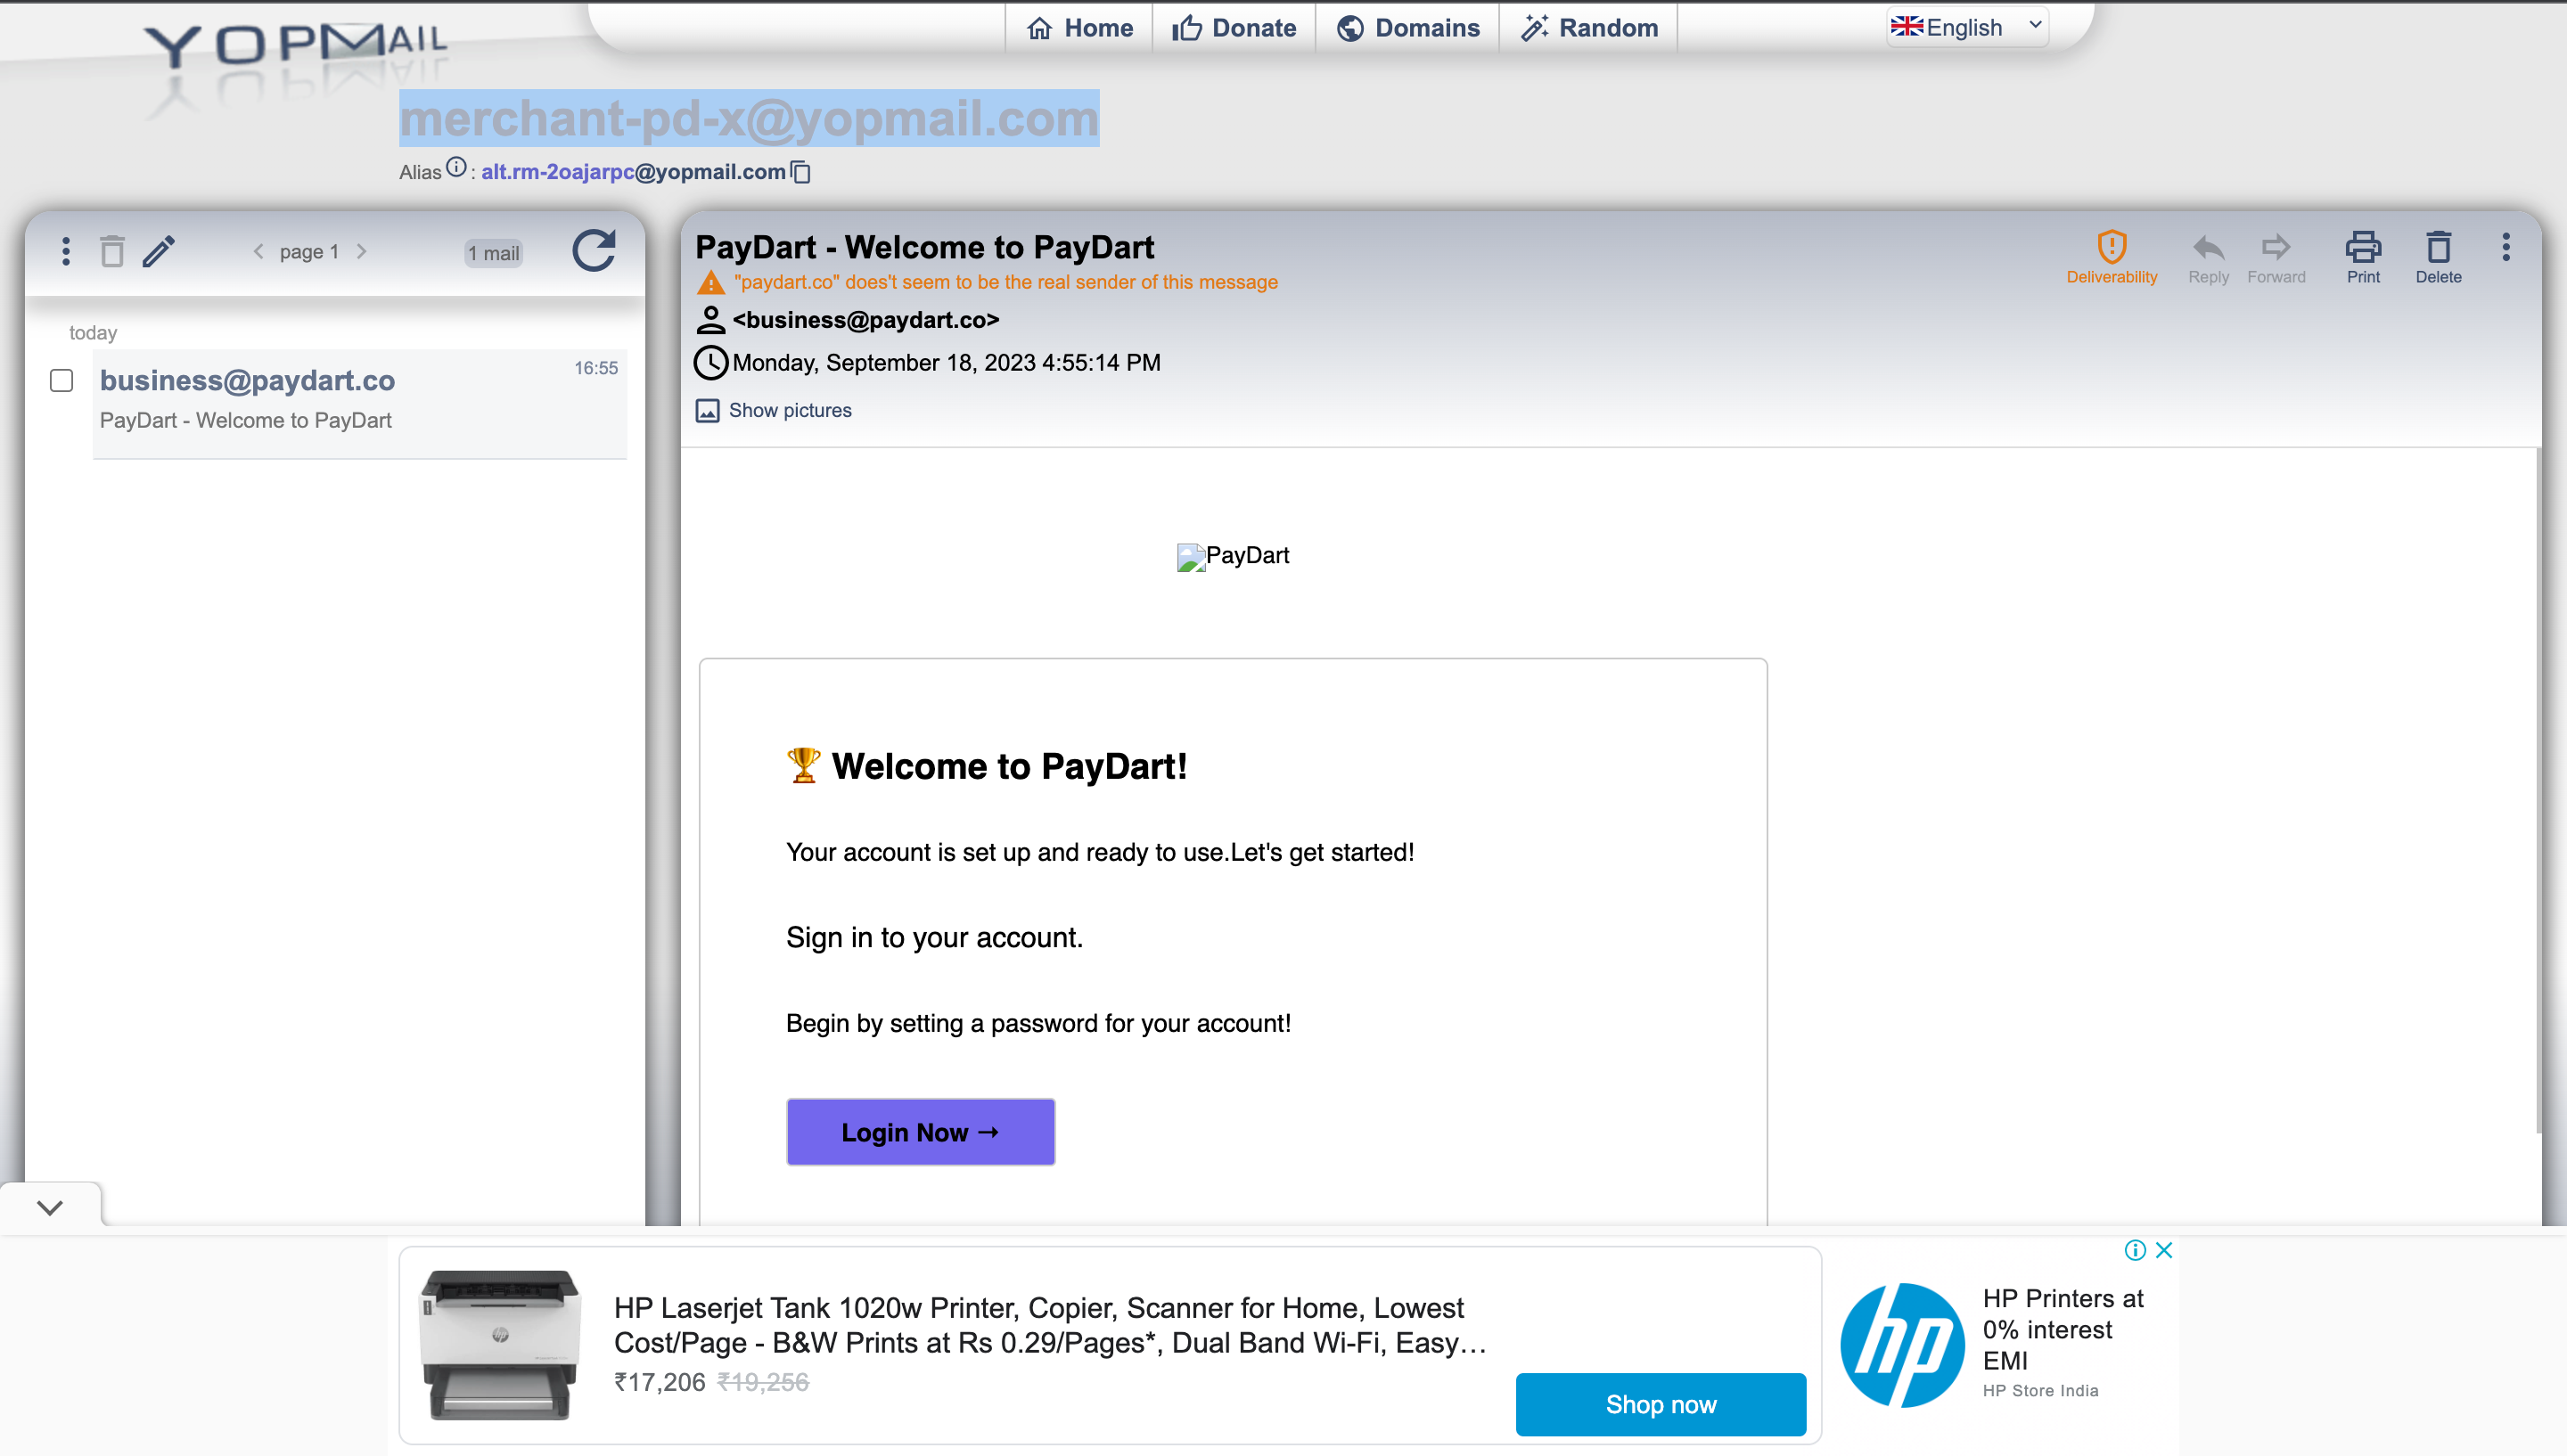Click the merchant-pd-x@yopmail.com address field
Screen dimensions: 2567x1456
749,118
